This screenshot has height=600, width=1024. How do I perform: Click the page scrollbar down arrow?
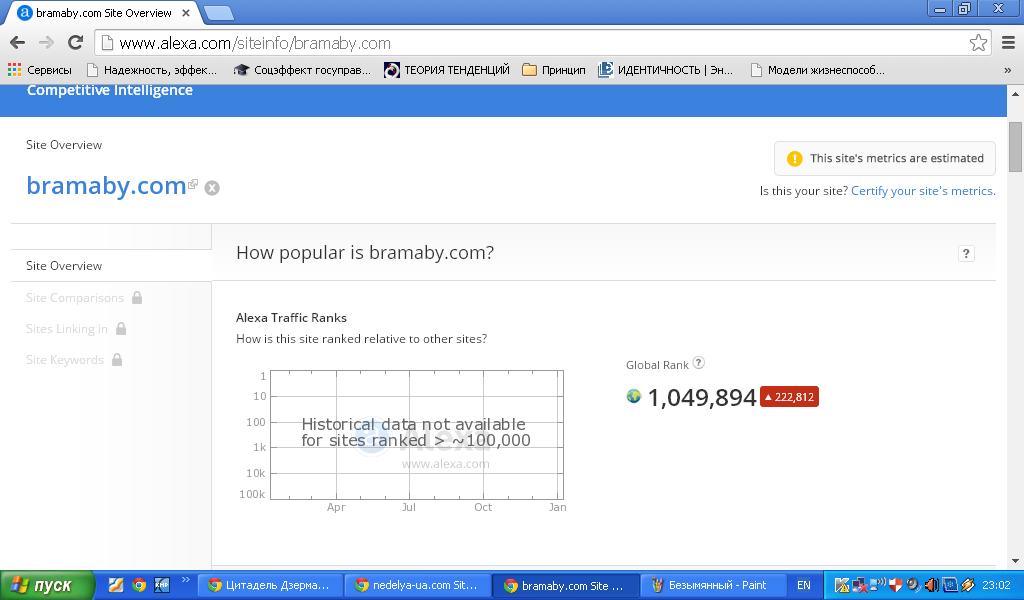1015,561
